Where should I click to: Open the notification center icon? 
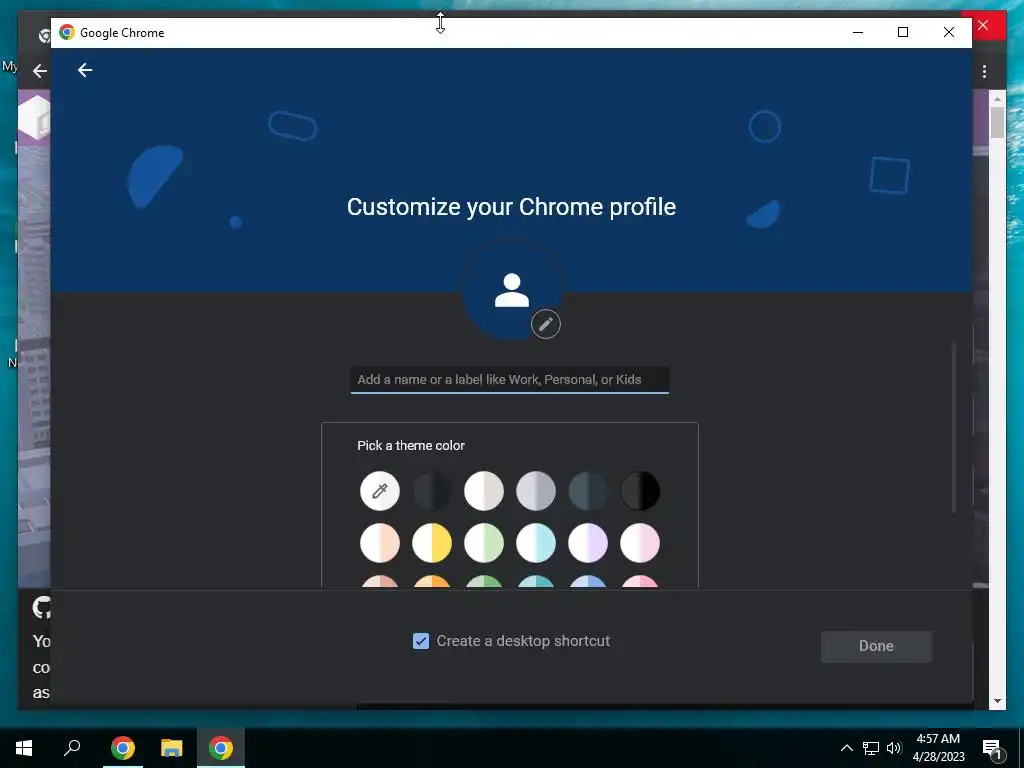[992, 748]
